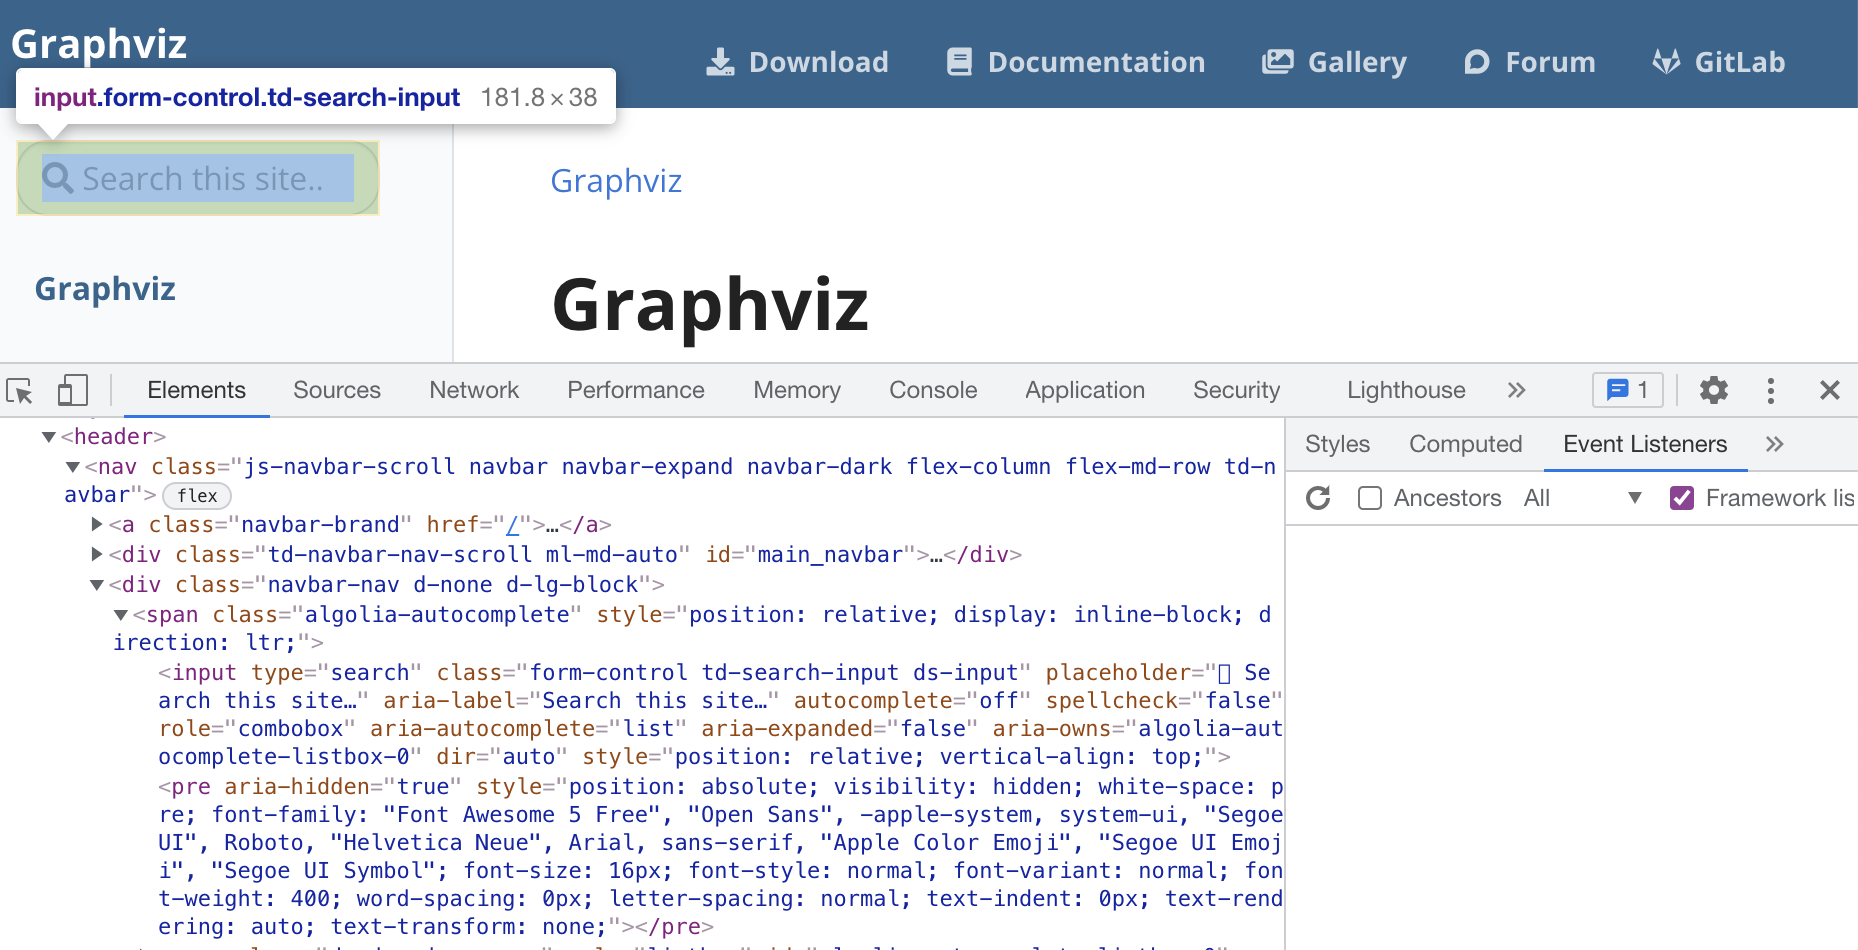Click the Graphviz sidebar section link
This screenshot has height=950, width=1858.
[105, 289]
